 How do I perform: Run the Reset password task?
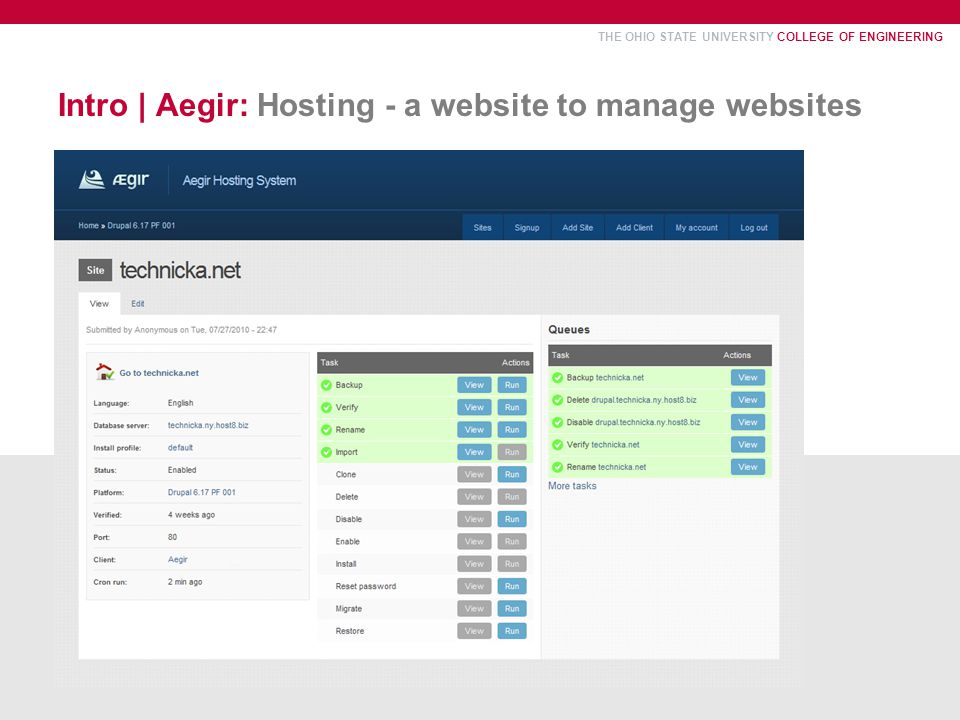(x=512, y=587)
